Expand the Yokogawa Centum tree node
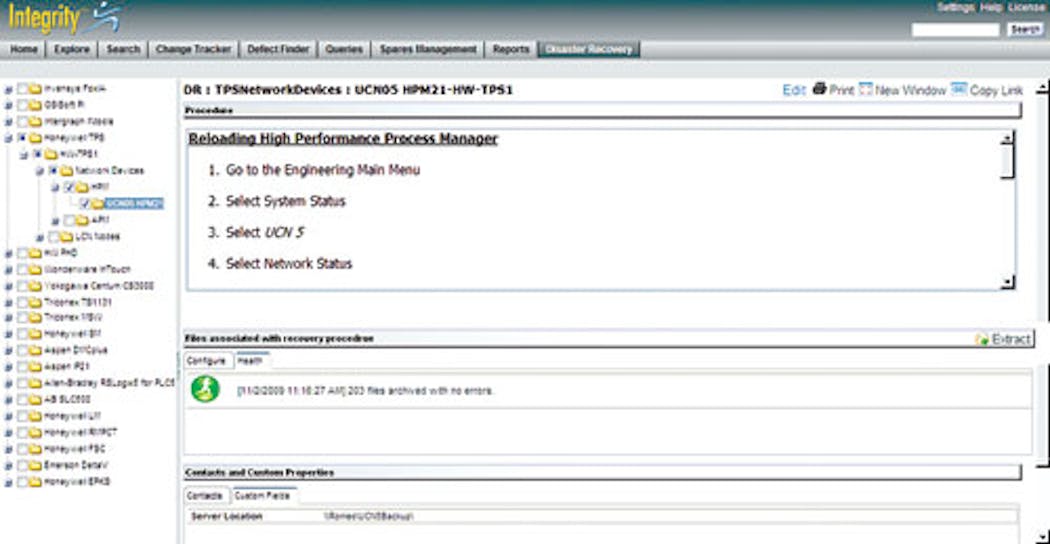The image size is (1050, 544). coord(9,287)
